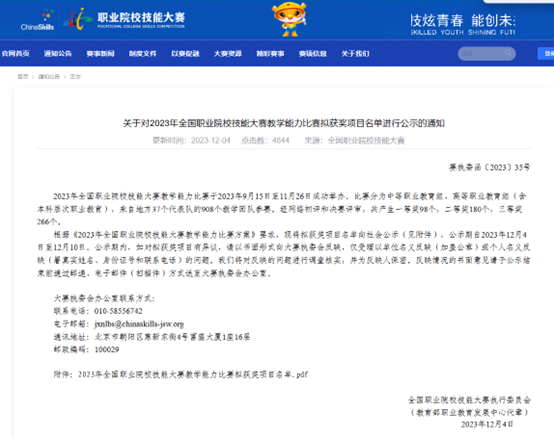Image resolution: width=554 pixels, height=437 pixels.
Task: Click inside the header search box
Action: click(487, 53)
